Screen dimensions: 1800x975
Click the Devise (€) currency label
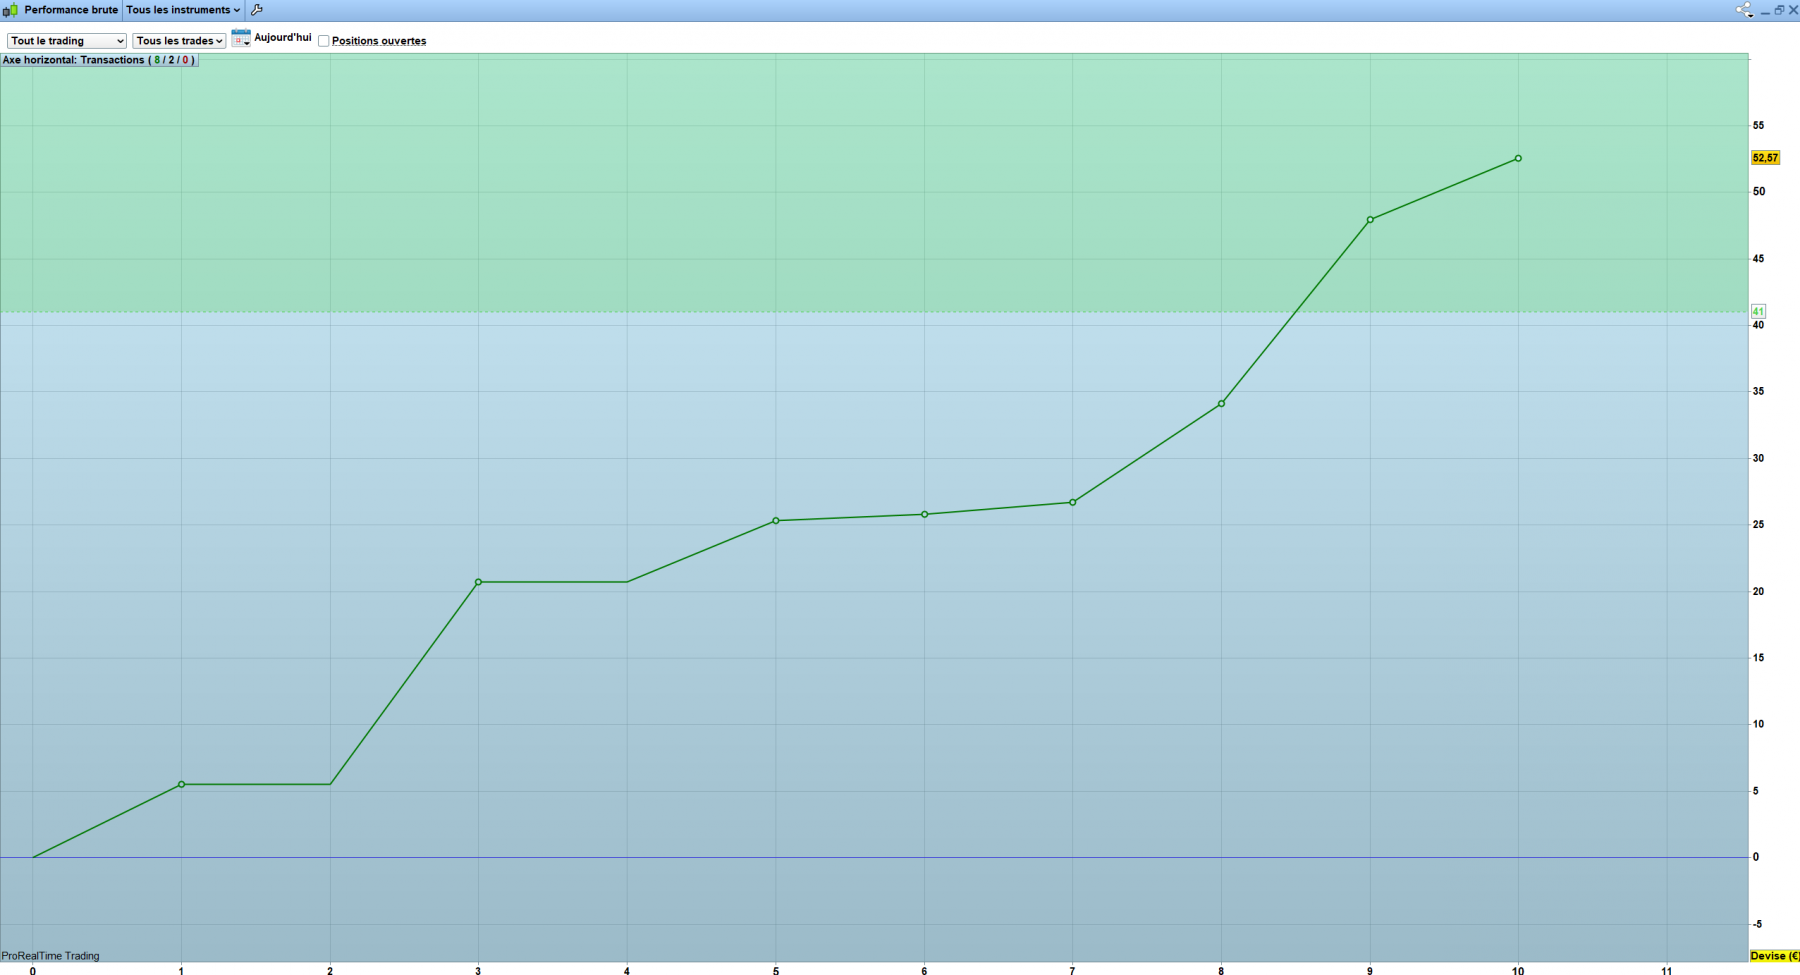1774,956
